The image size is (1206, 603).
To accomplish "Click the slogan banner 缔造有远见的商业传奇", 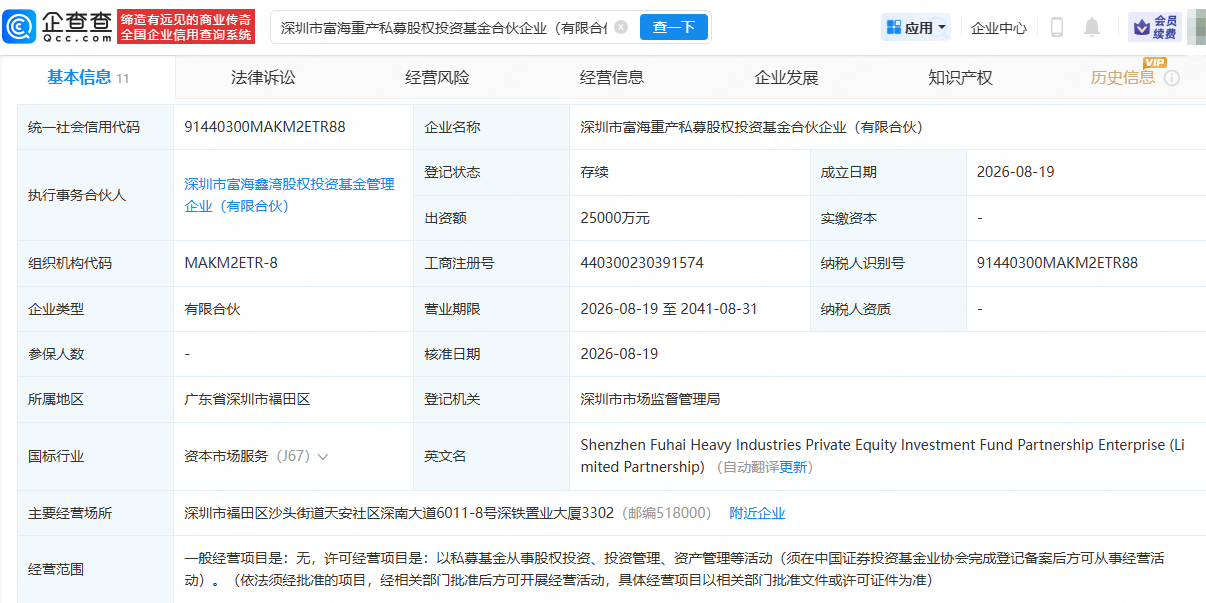I will click(186, 27).
